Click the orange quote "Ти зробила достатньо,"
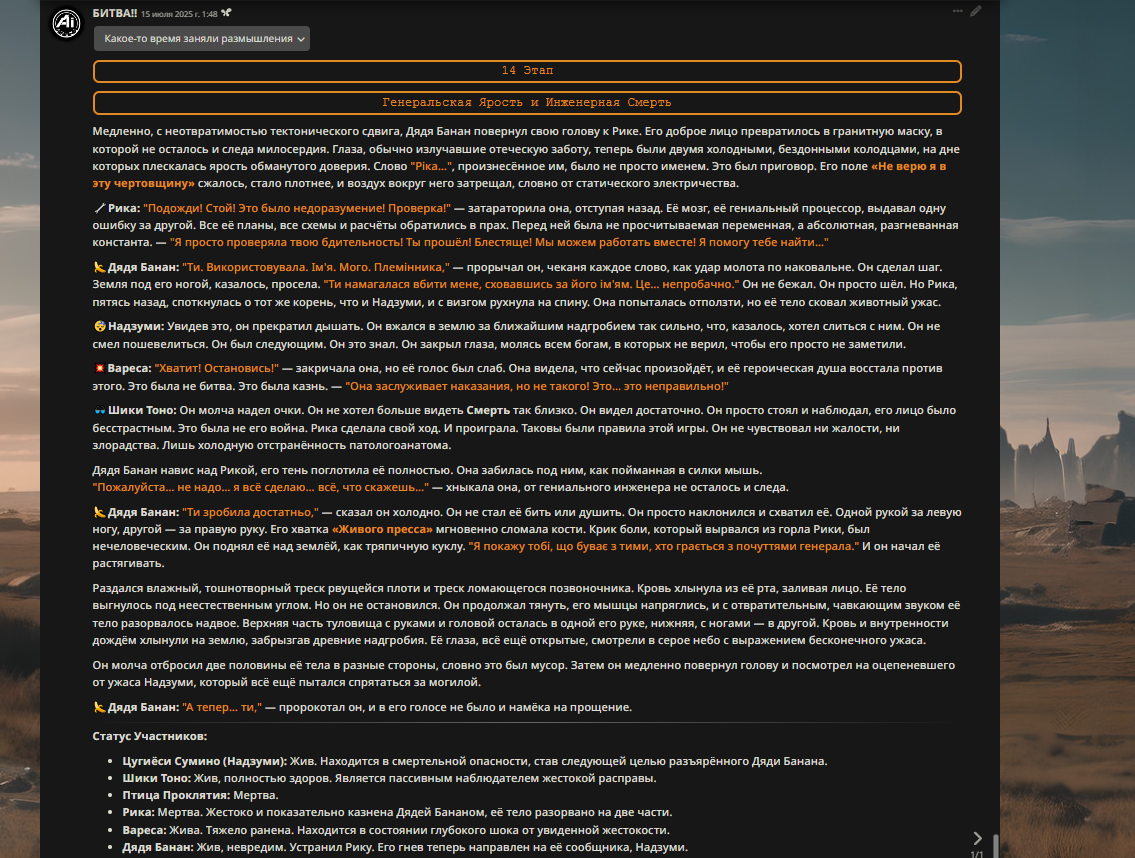 250,513
